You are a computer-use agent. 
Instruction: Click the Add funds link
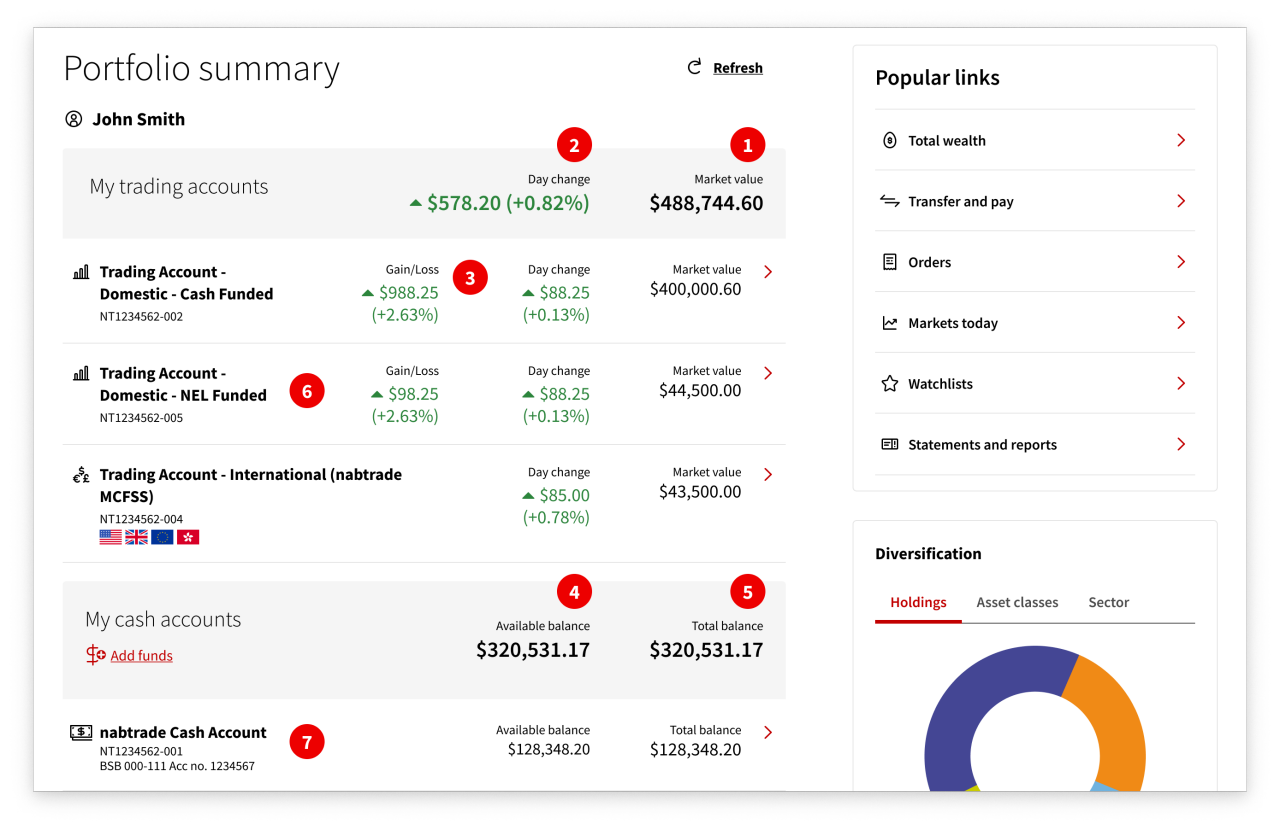click(141, 656)
